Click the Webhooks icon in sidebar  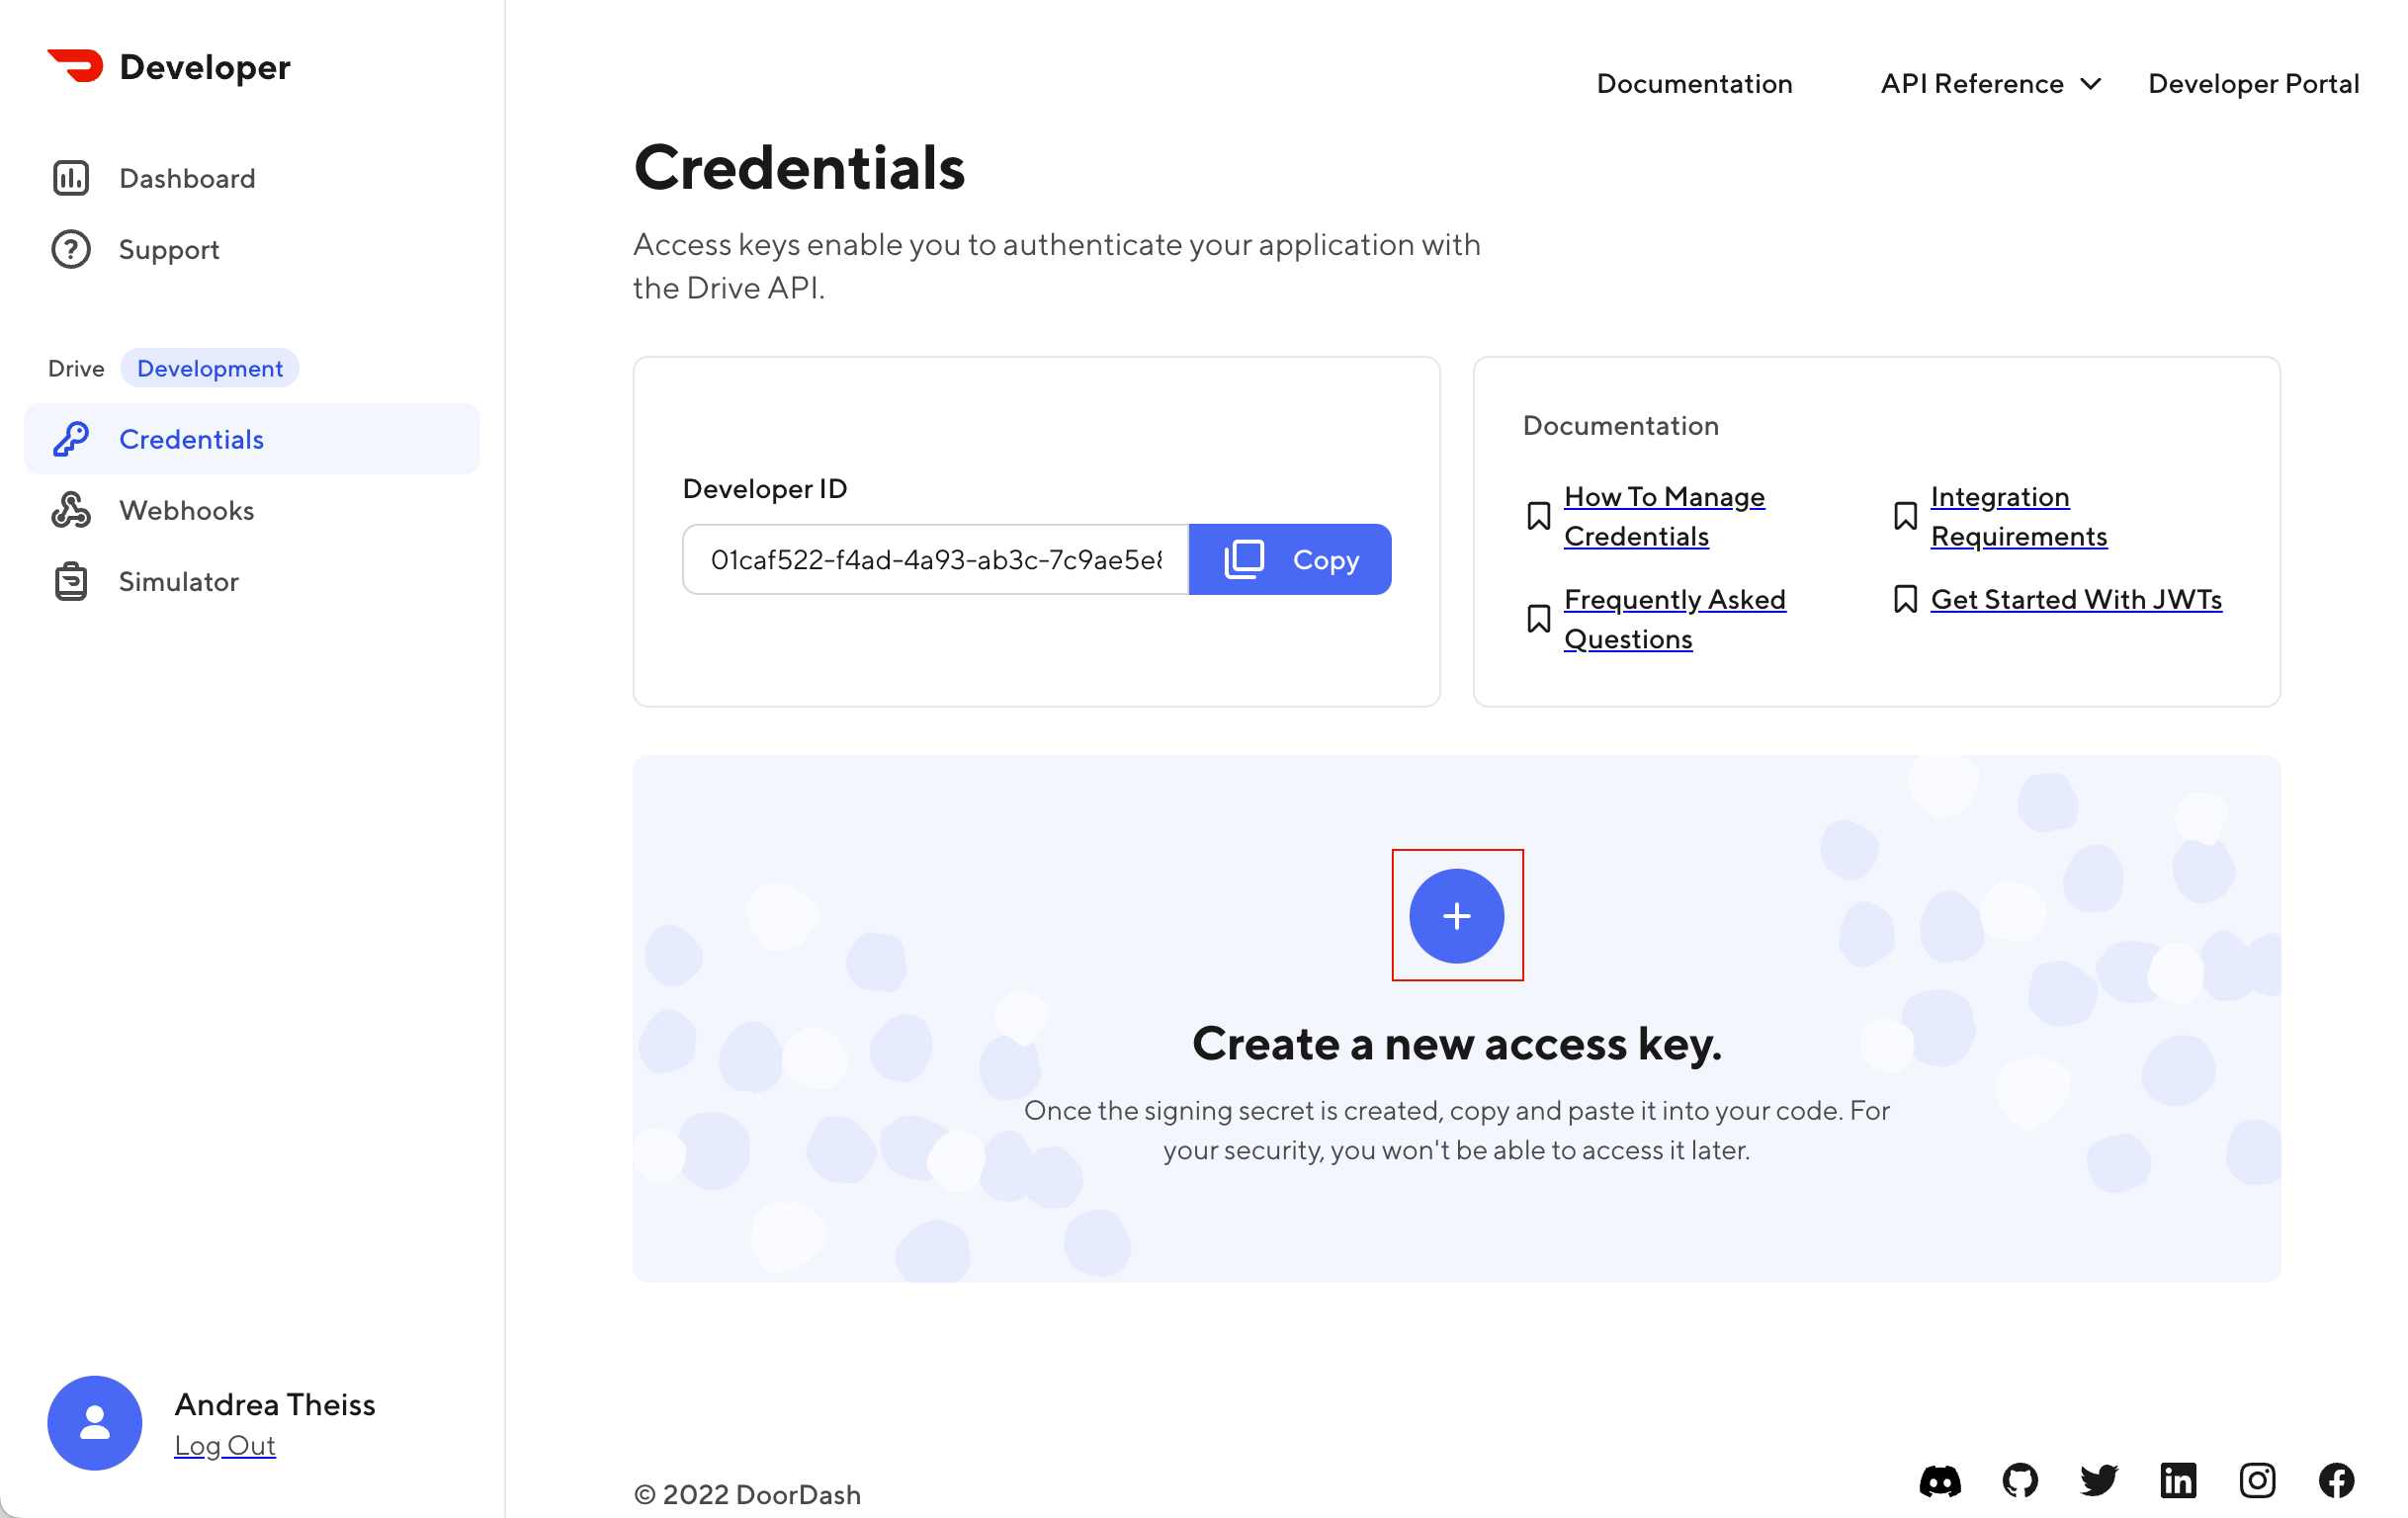[x=70, y=509]
